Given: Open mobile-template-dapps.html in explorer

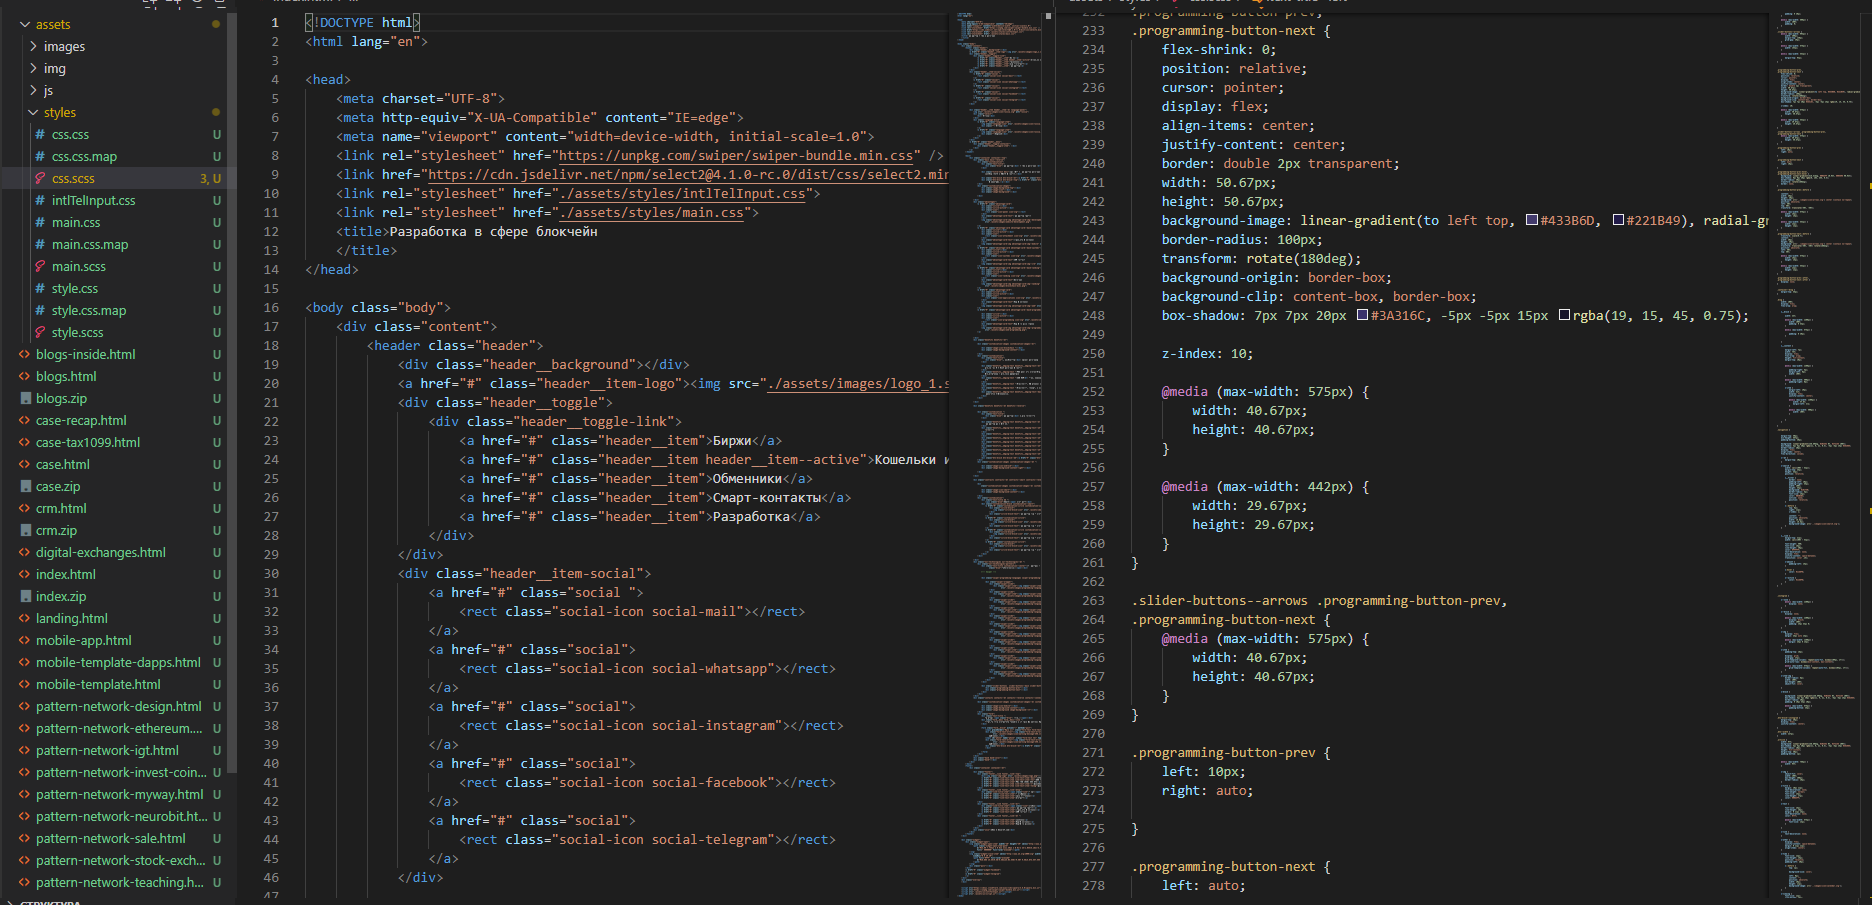Looking at the screenshot, I should 118,662.
